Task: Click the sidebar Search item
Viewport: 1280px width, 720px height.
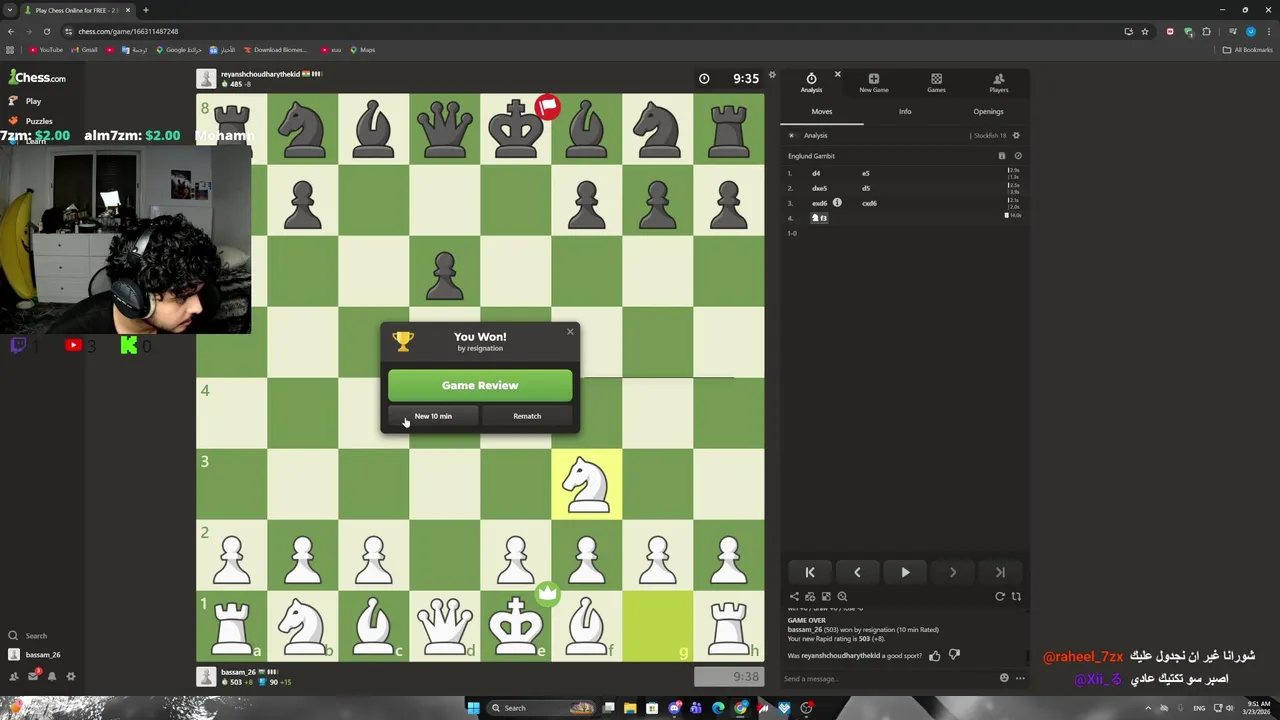Action: pos(36,635)
